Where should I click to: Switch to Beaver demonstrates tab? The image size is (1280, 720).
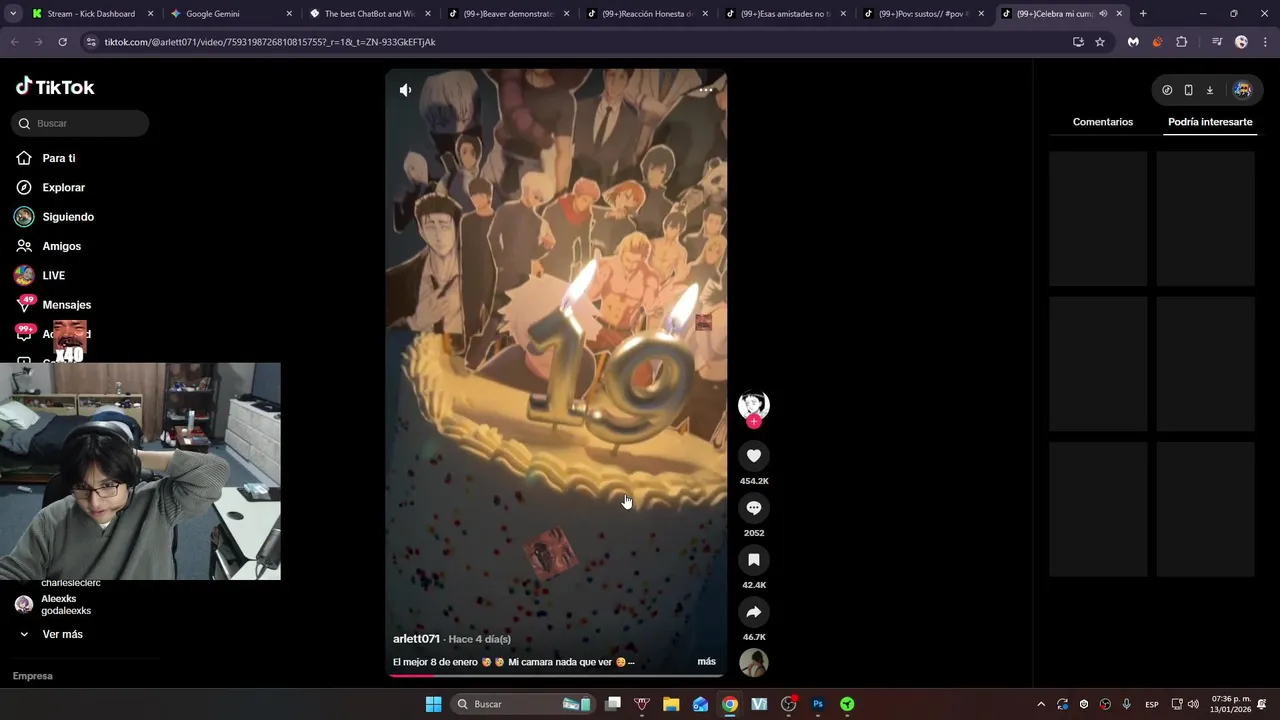[508, 14]
